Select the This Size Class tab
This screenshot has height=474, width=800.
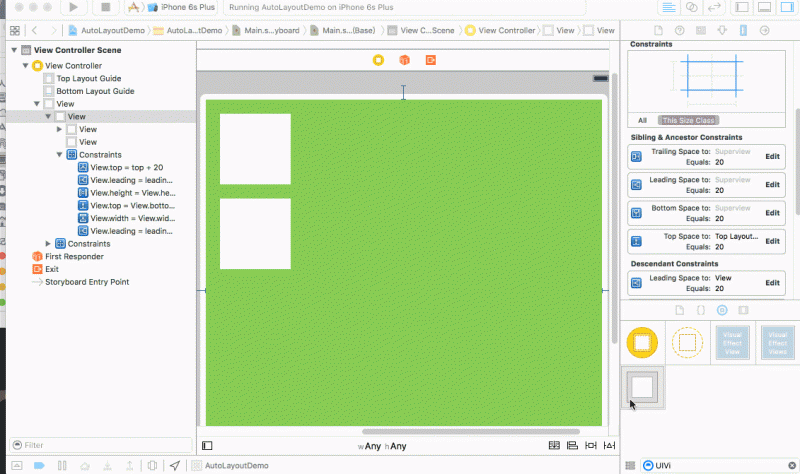tap(685, 120)
